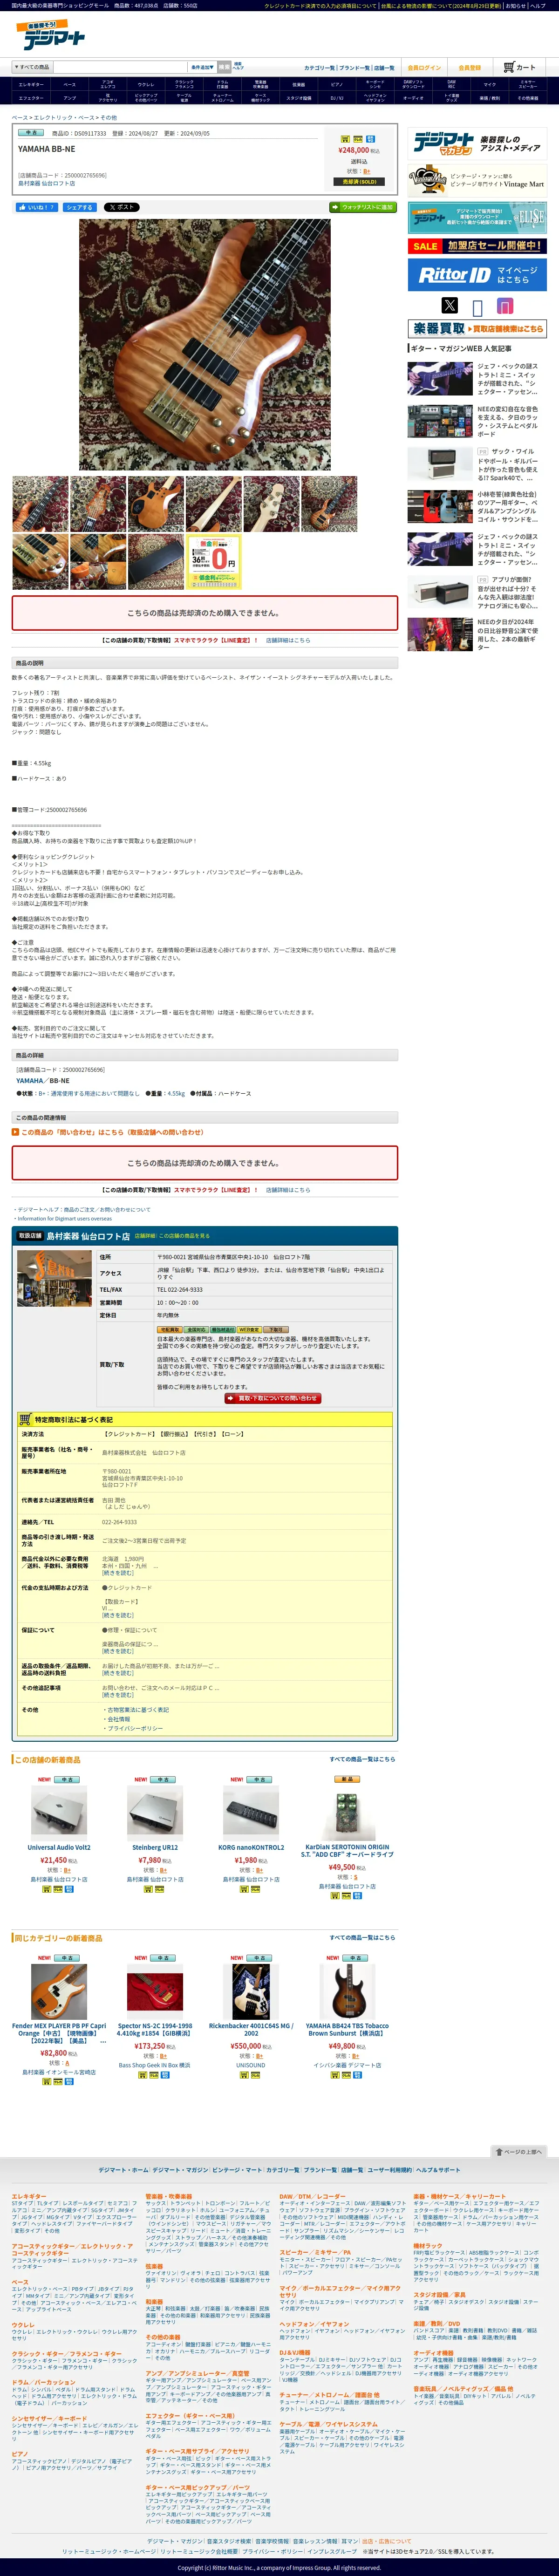Expand 続きを読む under 保証について
This screenshot has width=559, height=2576.
click(117, 1651)
